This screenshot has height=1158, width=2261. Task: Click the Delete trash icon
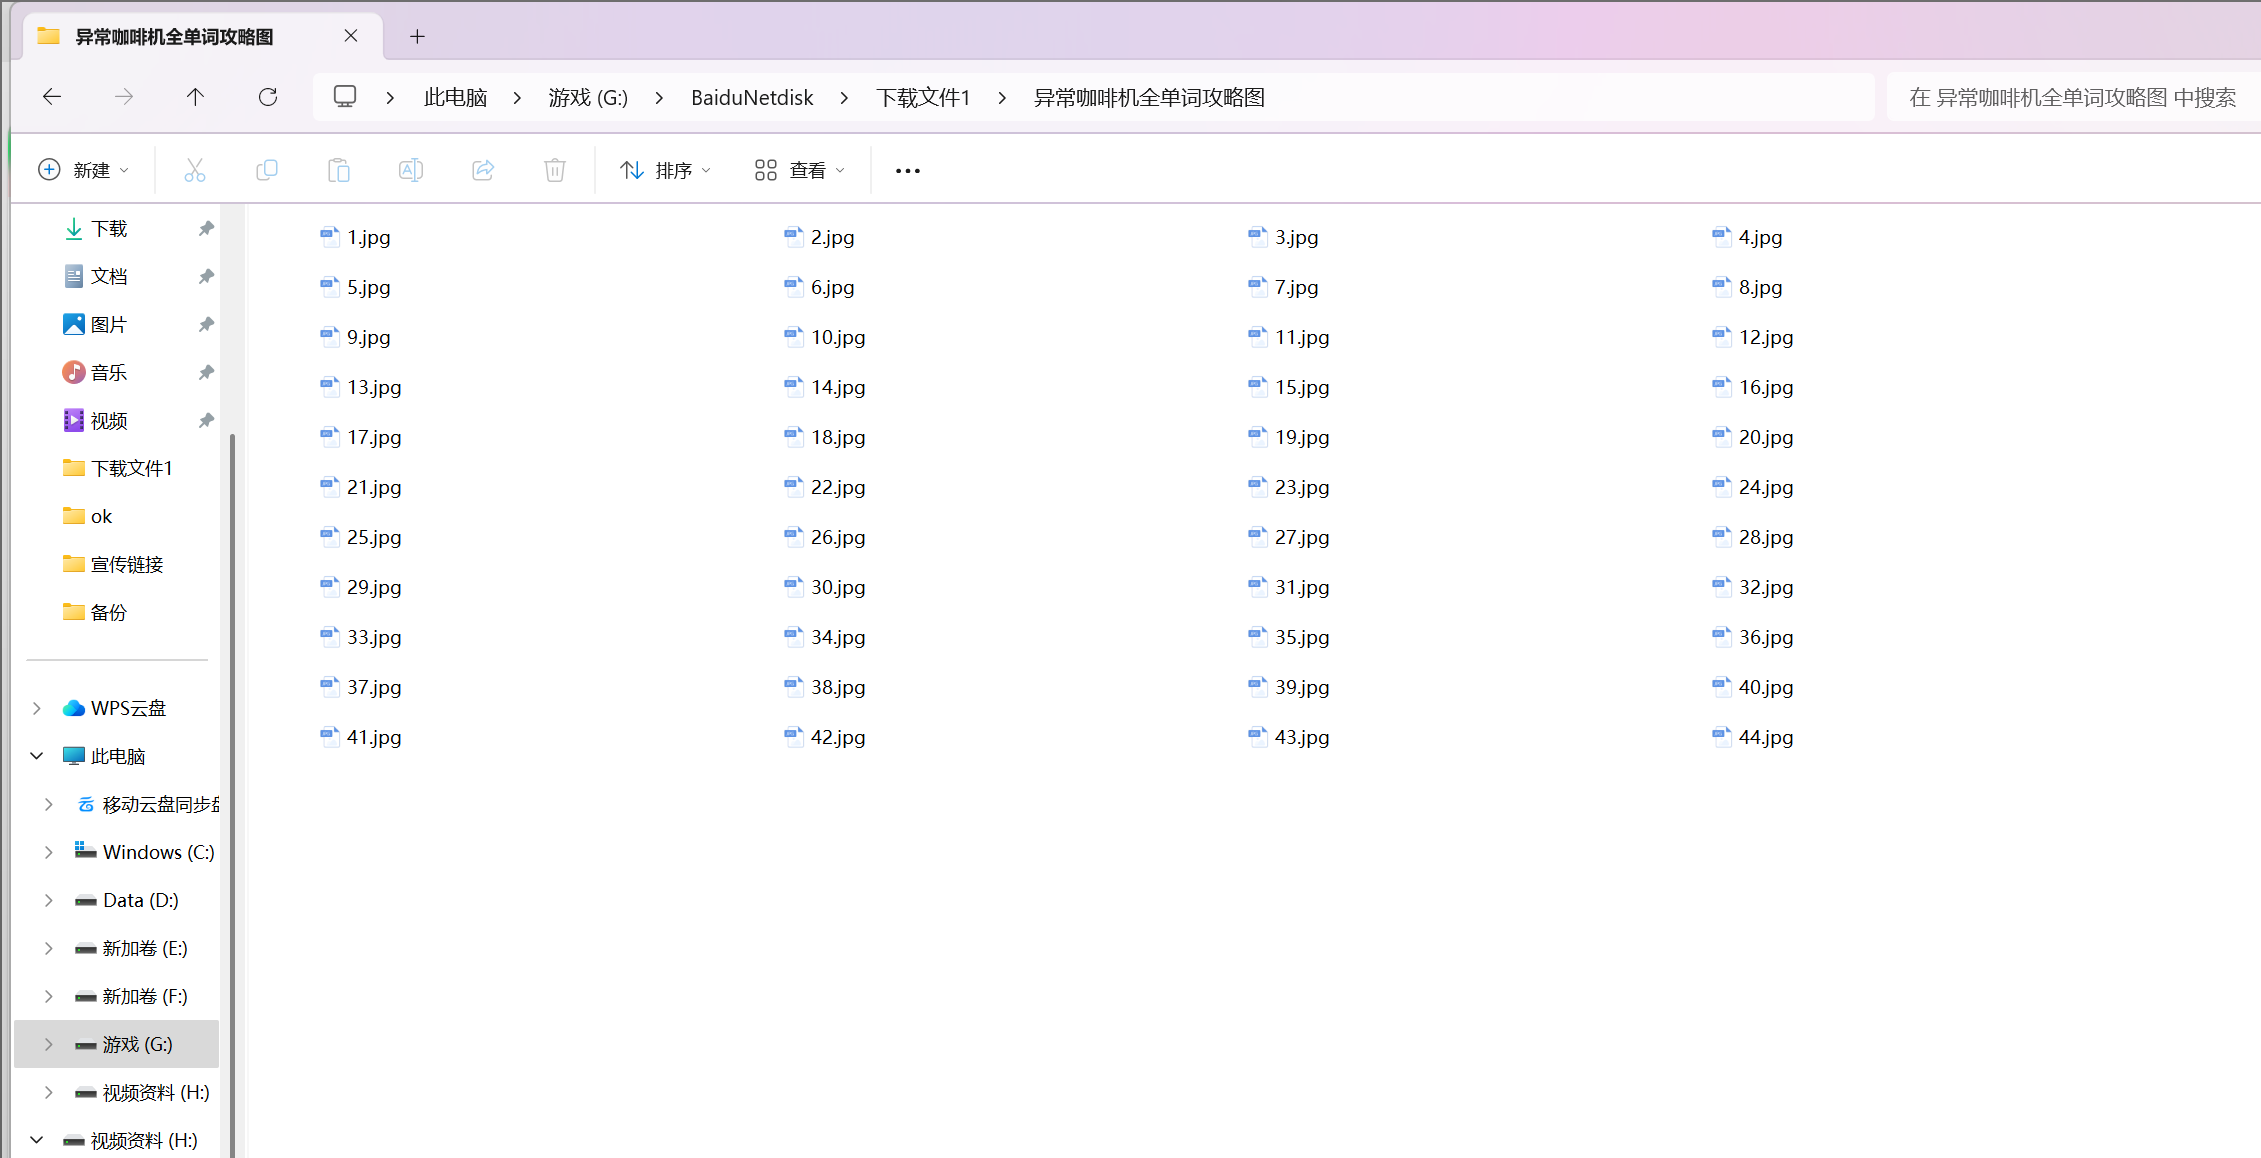pyautogui.click(x=555, y=170)
